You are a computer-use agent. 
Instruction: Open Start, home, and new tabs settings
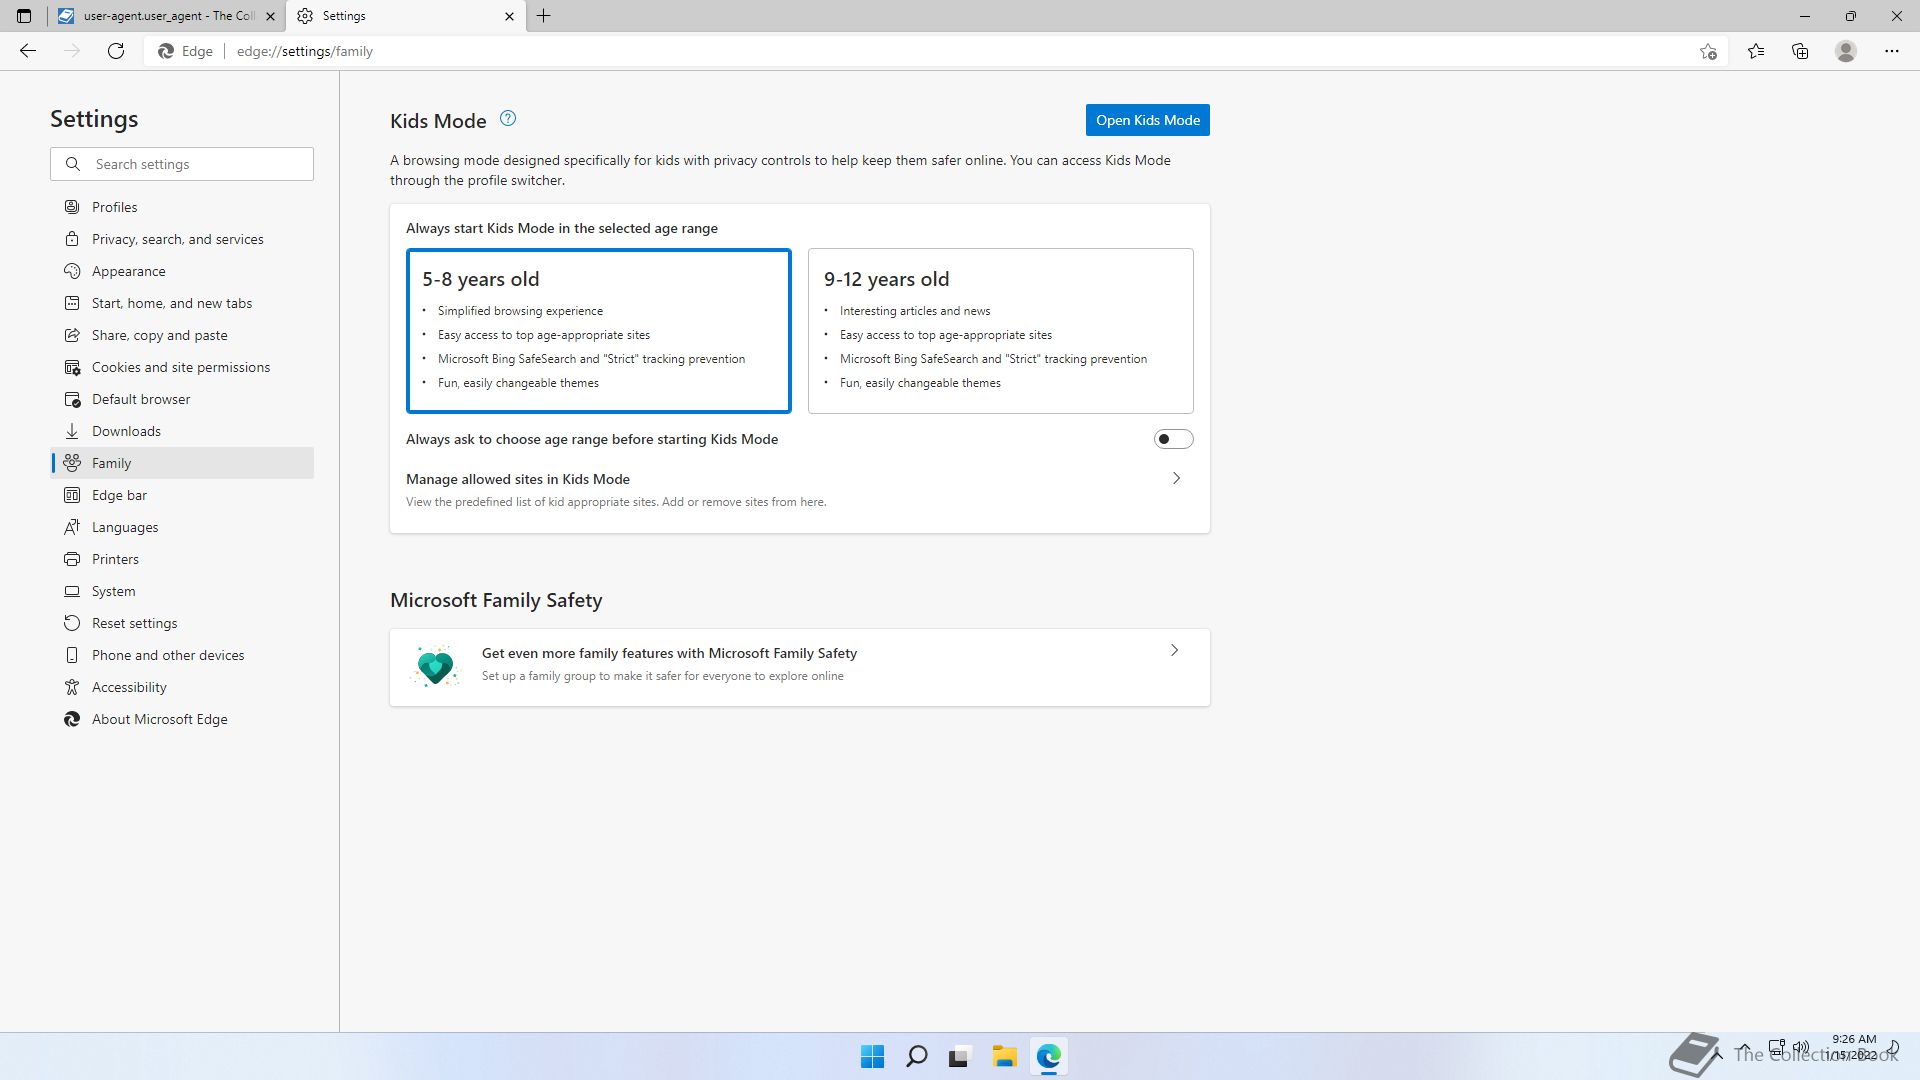click(x=182, y=303)
